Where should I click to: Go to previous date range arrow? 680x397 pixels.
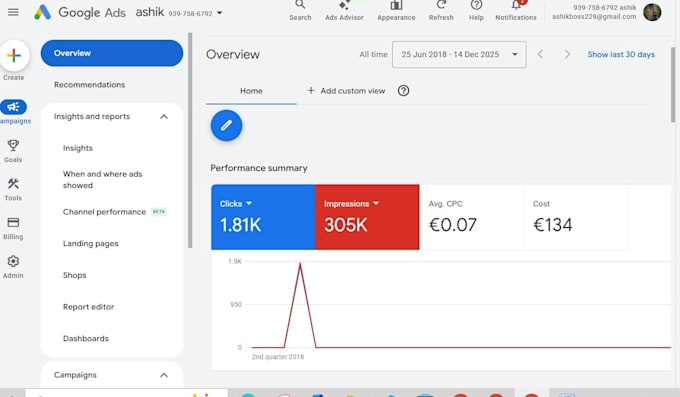tap(540, 54)
